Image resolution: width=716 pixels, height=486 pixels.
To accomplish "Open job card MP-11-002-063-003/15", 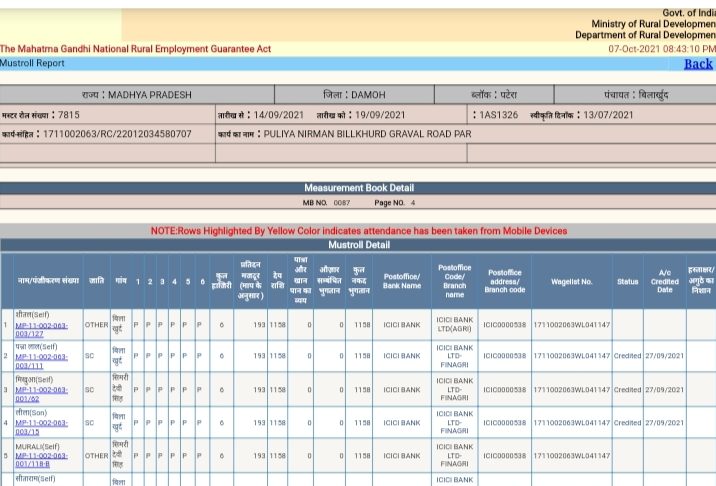I will click(x=41, y=427).
